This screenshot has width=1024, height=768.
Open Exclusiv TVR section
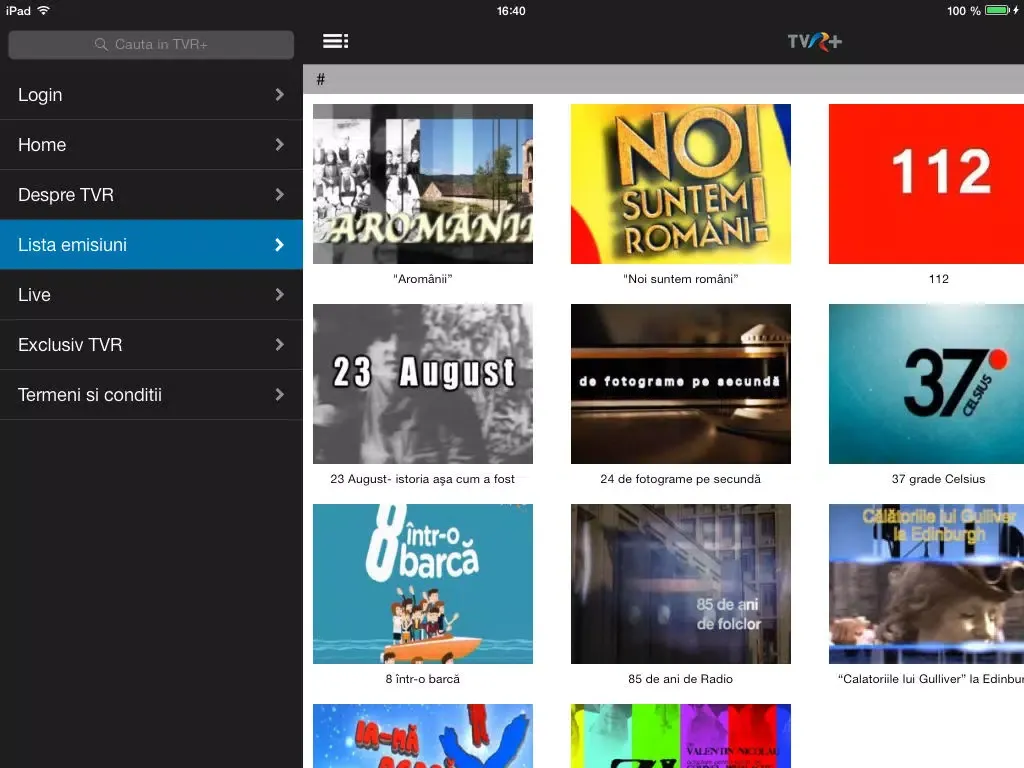pyautogui.click(x=152, y=345)
